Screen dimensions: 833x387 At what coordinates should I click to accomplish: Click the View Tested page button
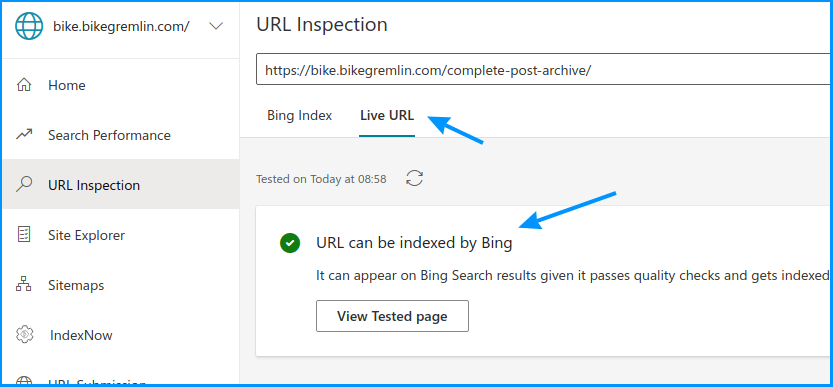[x=392, y=316]
